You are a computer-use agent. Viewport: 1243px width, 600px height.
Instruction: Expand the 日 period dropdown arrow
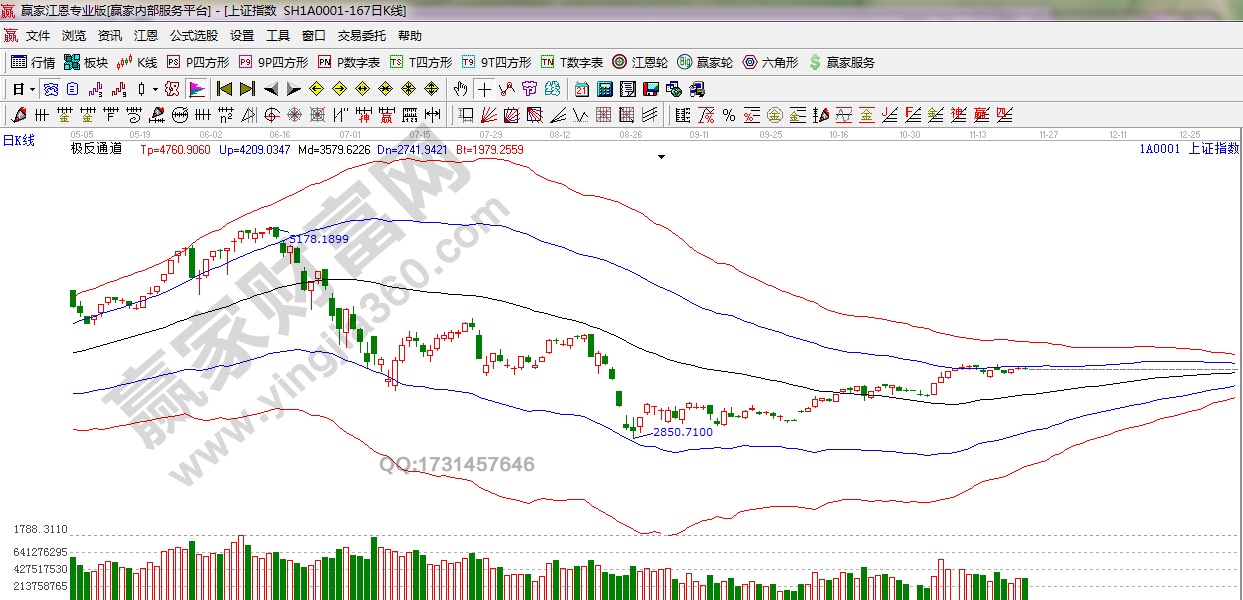(32, 89)
